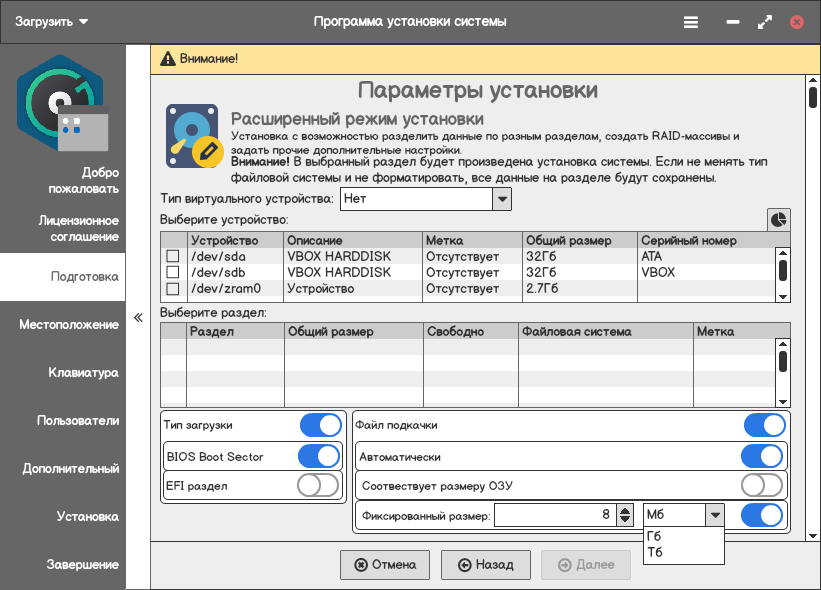This screenshot has width=821, height=590.
Task: Expand the Загрузить menu
Action: point(51,21)
